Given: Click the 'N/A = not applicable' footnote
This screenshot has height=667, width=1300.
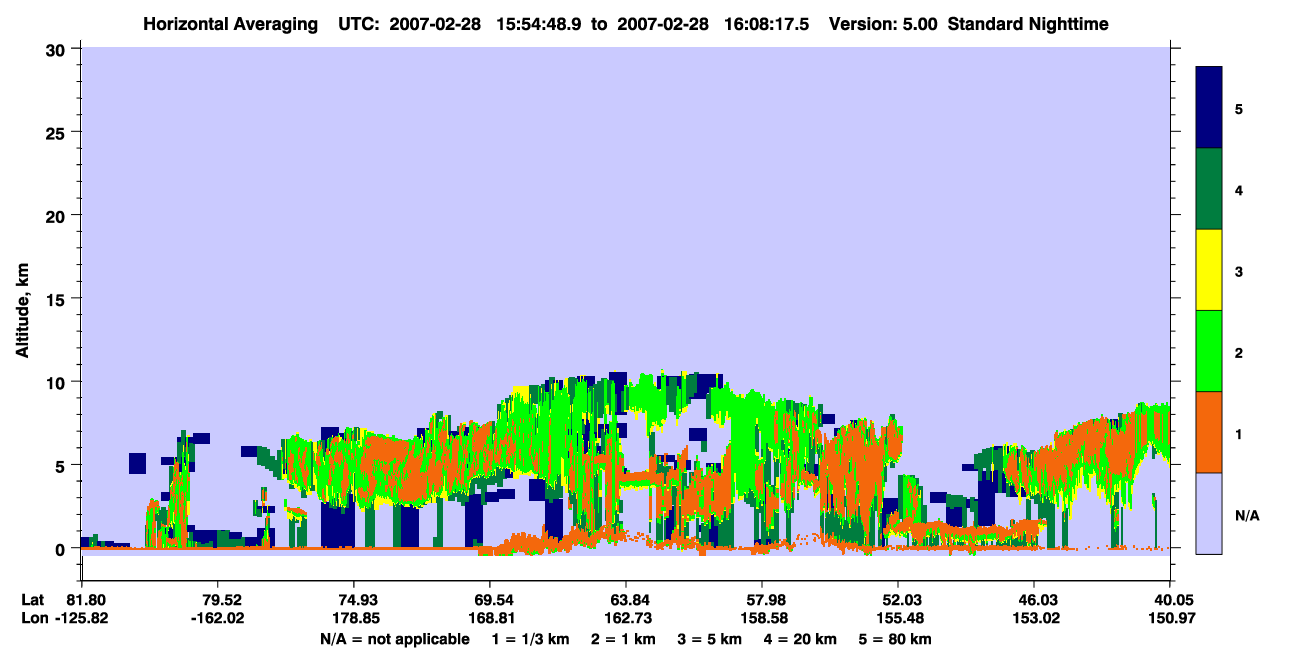Looking at the screenshot, I should point(395,639).
